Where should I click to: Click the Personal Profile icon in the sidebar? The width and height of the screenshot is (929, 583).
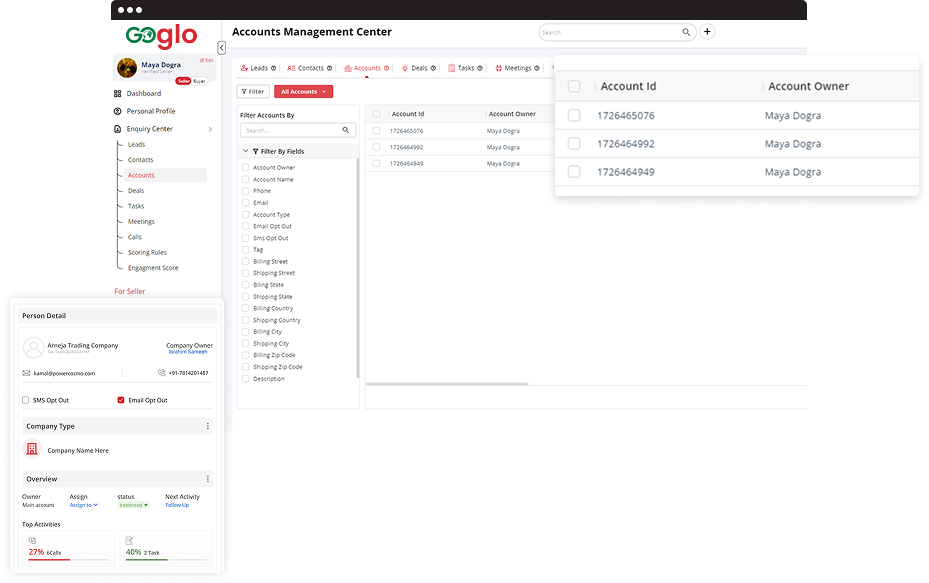coord(117,111)
